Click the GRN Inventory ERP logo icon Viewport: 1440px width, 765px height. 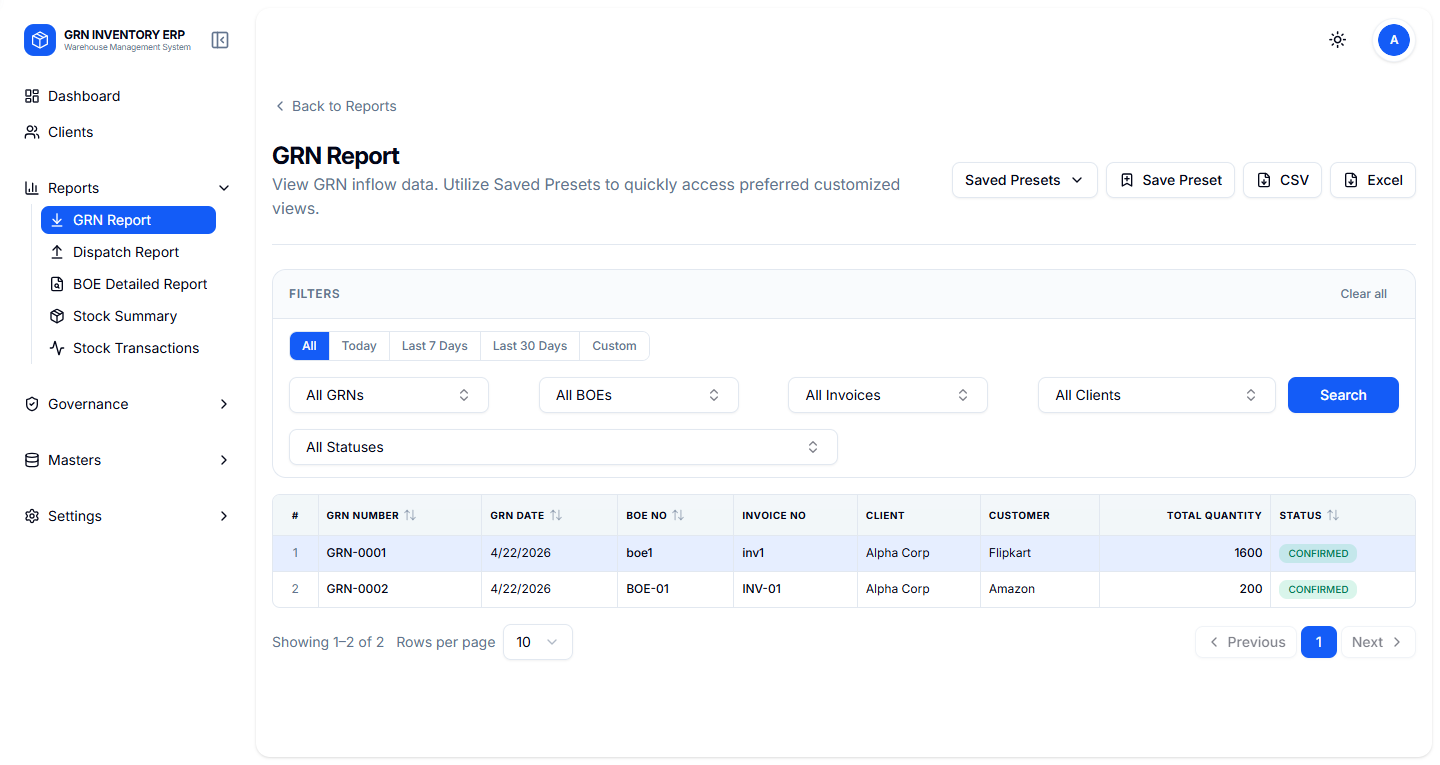coord(40,40)
